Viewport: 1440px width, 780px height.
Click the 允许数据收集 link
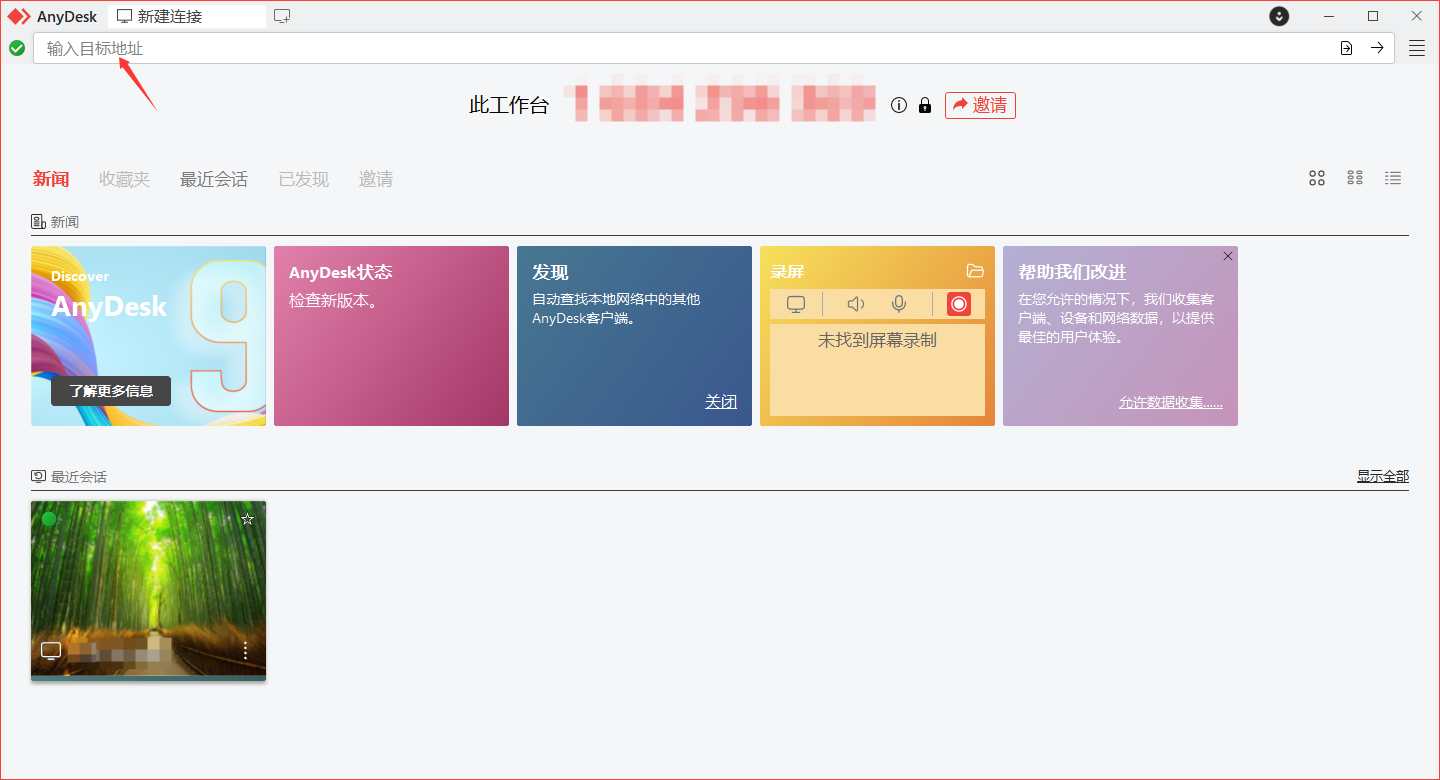(x=1171, y=403)
